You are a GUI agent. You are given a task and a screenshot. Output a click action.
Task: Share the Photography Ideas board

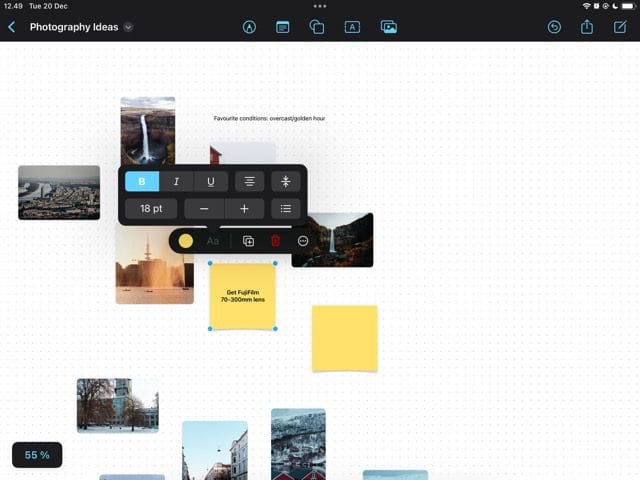pyautogui.click(x=587, y=27)
